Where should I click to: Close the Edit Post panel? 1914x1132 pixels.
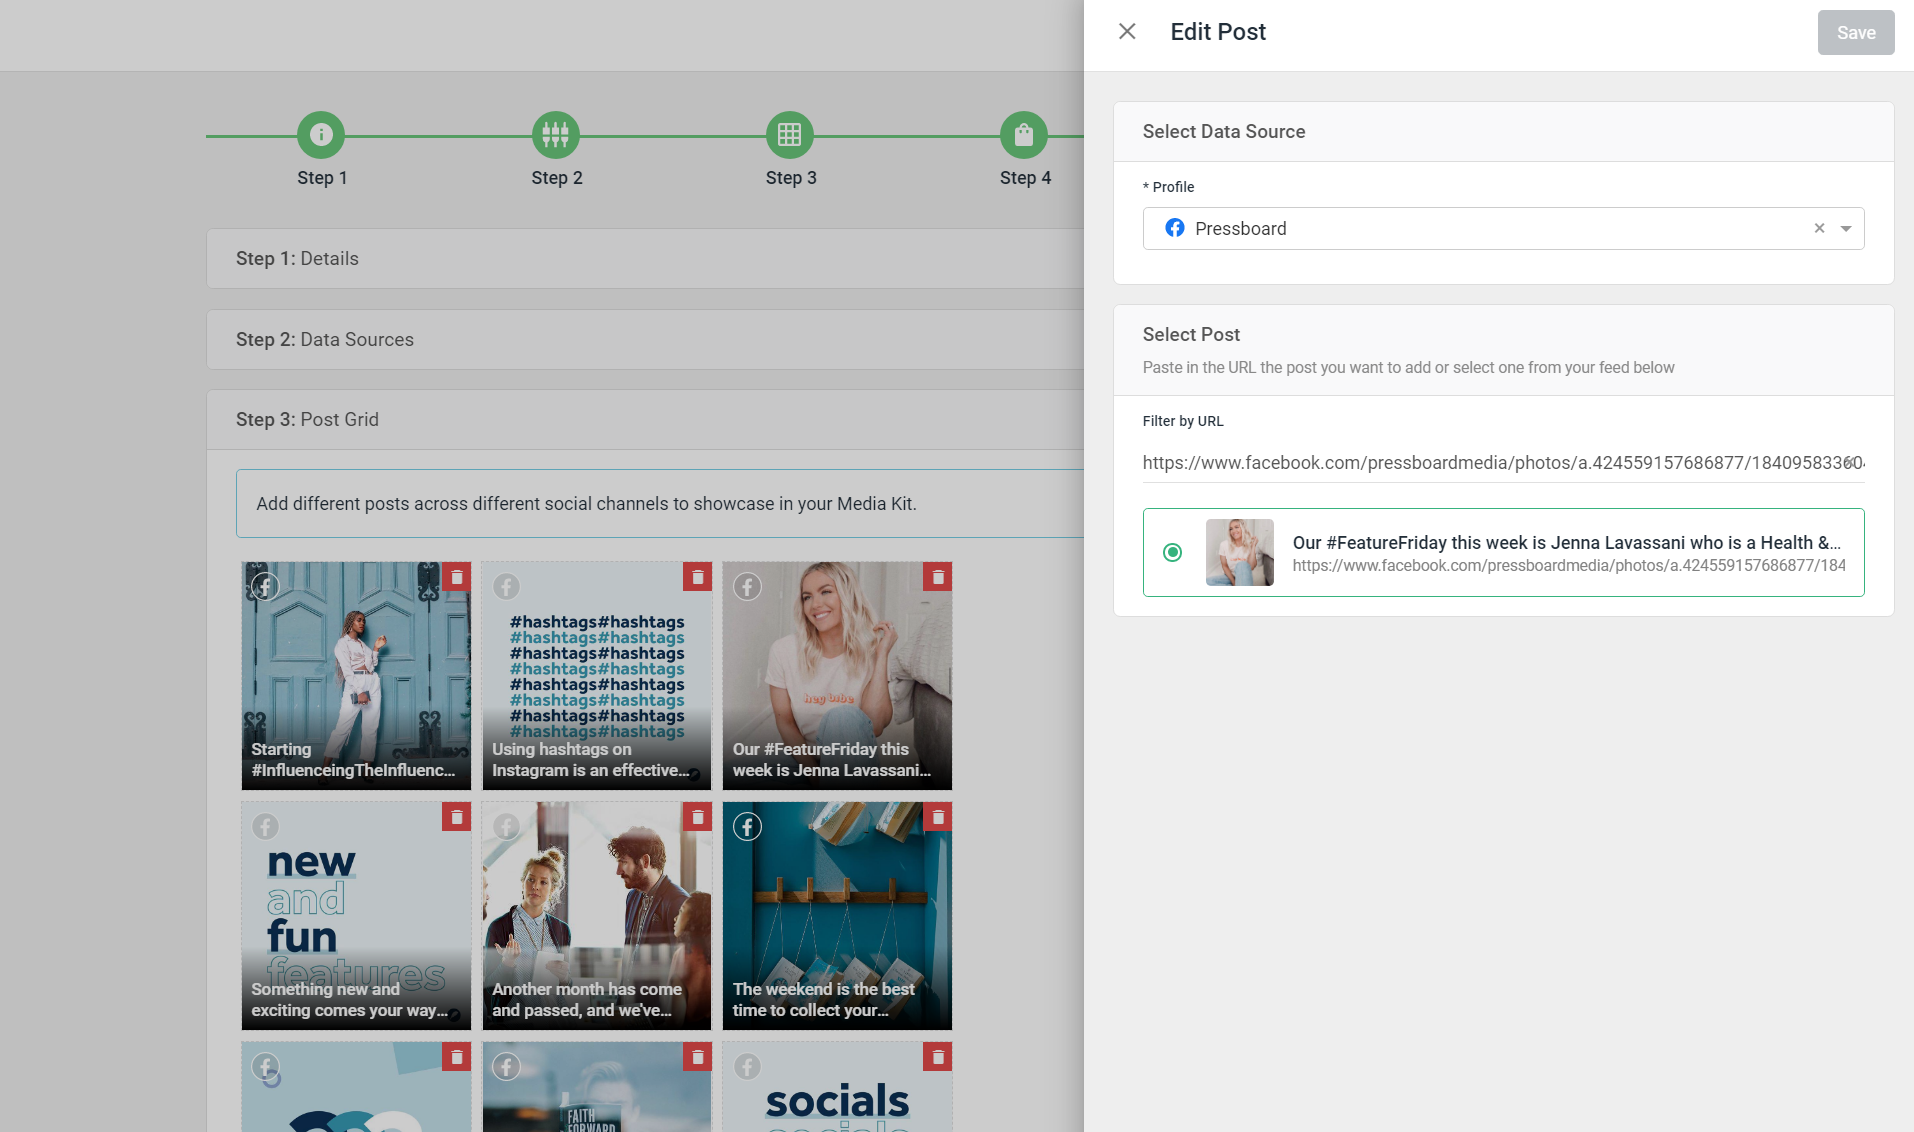(1127, 31)
